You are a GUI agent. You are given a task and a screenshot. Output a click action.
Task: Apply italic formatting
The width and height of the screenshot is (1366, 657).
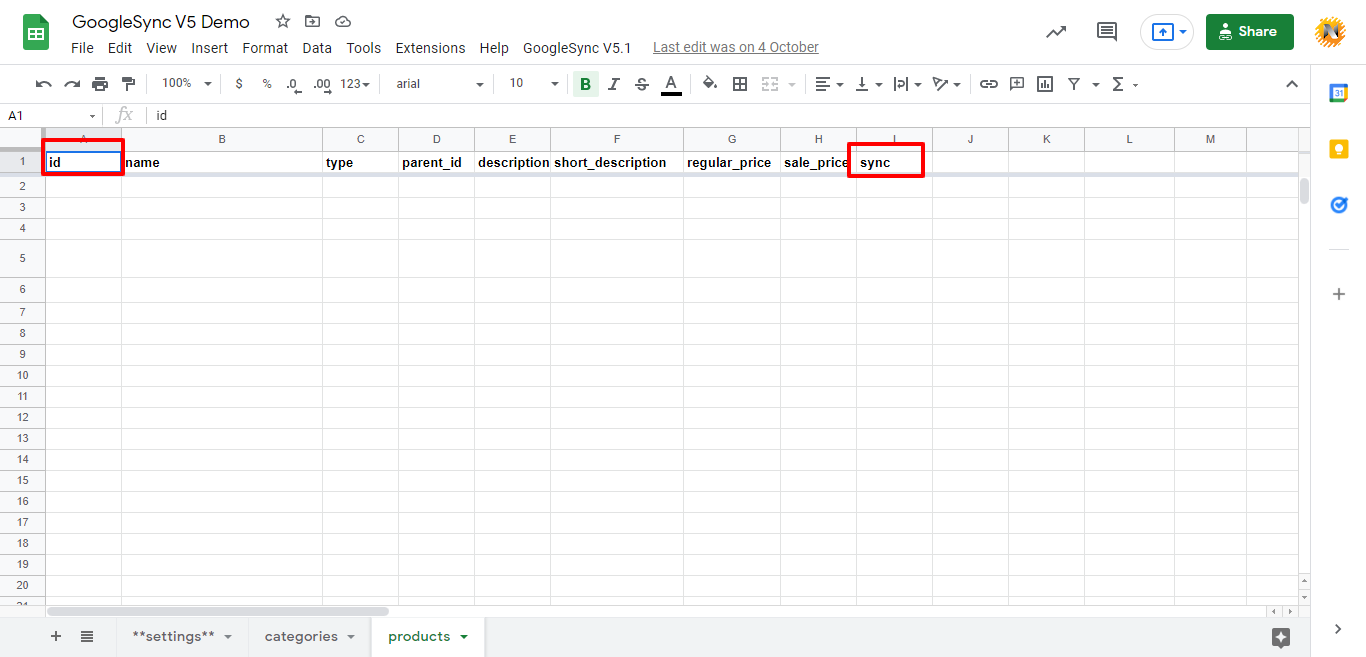(x=613, y=84)
